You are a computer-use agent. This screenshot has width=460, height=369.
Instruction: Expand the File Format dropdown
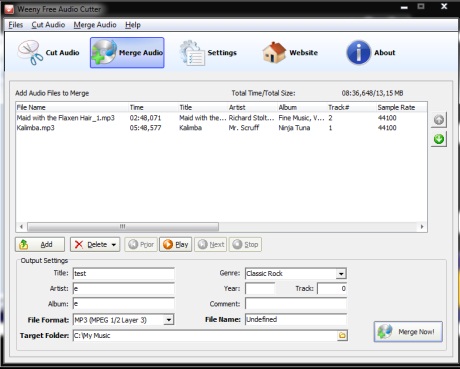point(169,320)
